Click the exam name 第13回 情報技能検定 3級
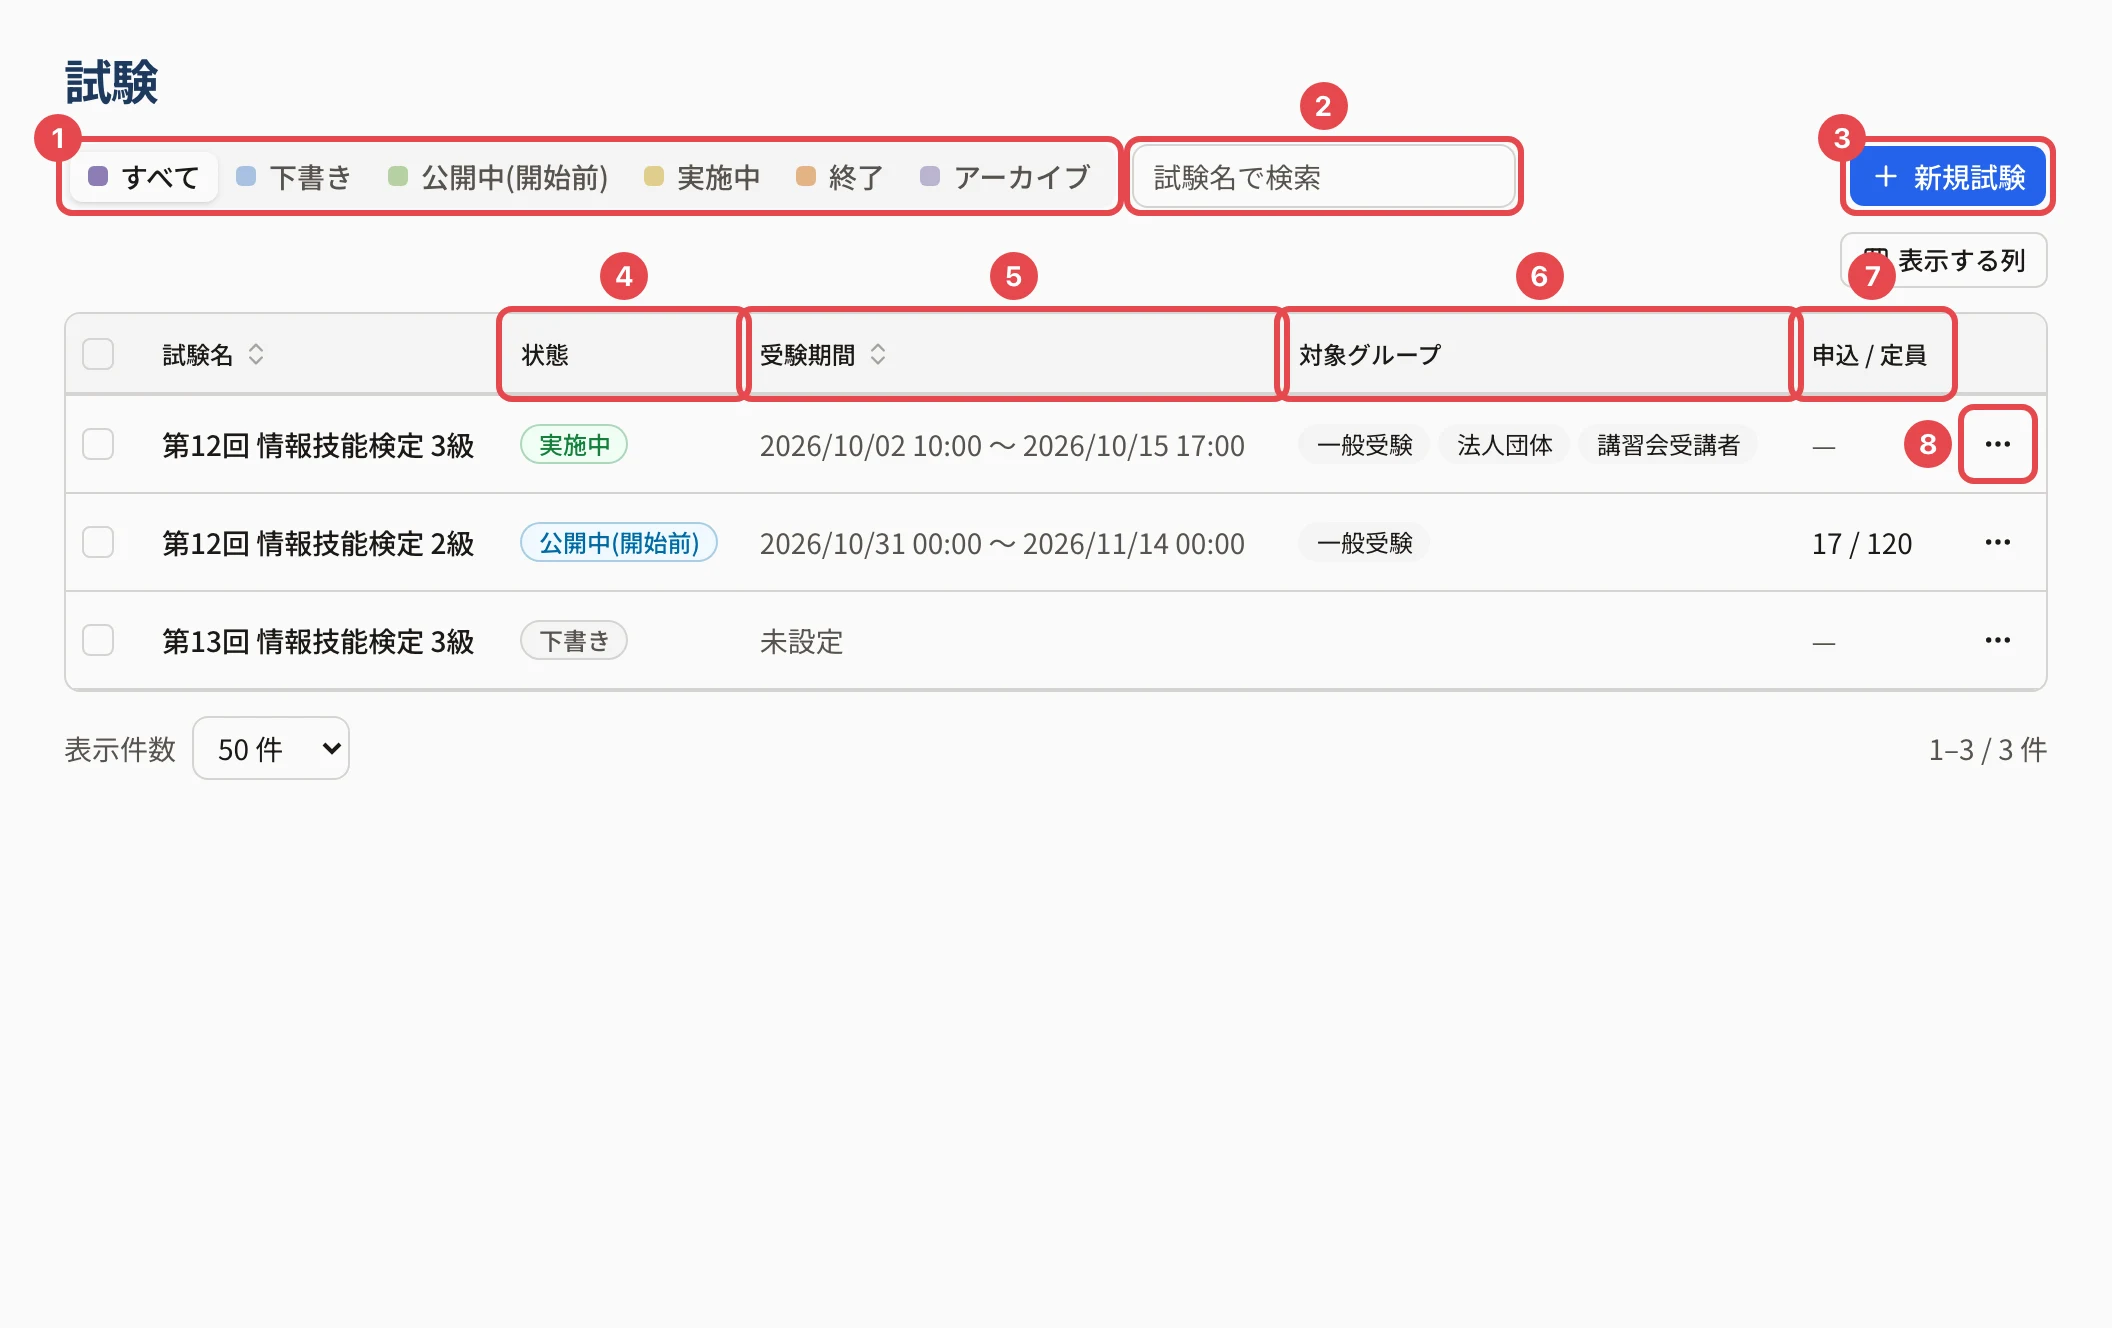 [x=318, y=641]
